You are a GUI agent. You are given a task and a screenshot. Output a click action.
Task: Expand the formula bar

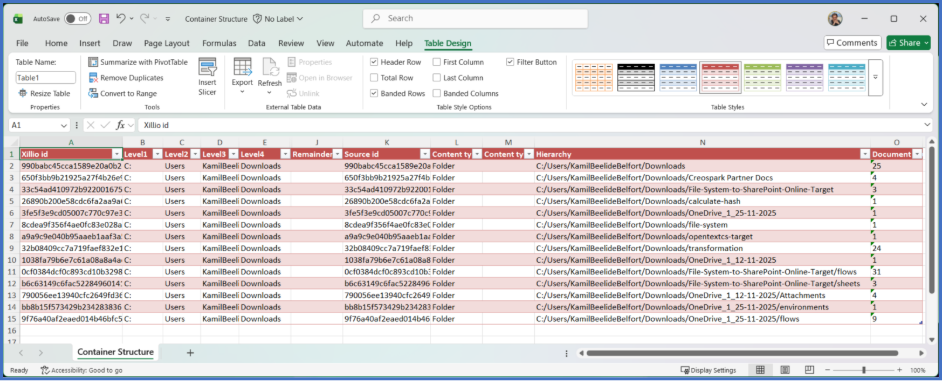pyautogui.click(x=928, y=125)
